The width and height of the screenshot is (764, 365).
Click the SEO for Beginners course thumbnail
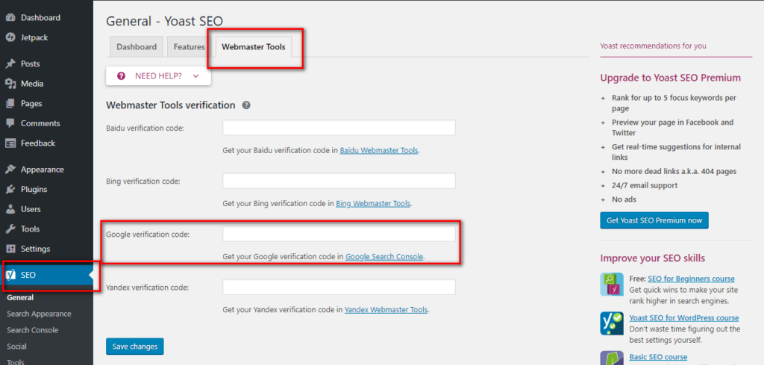pos(611,284)
